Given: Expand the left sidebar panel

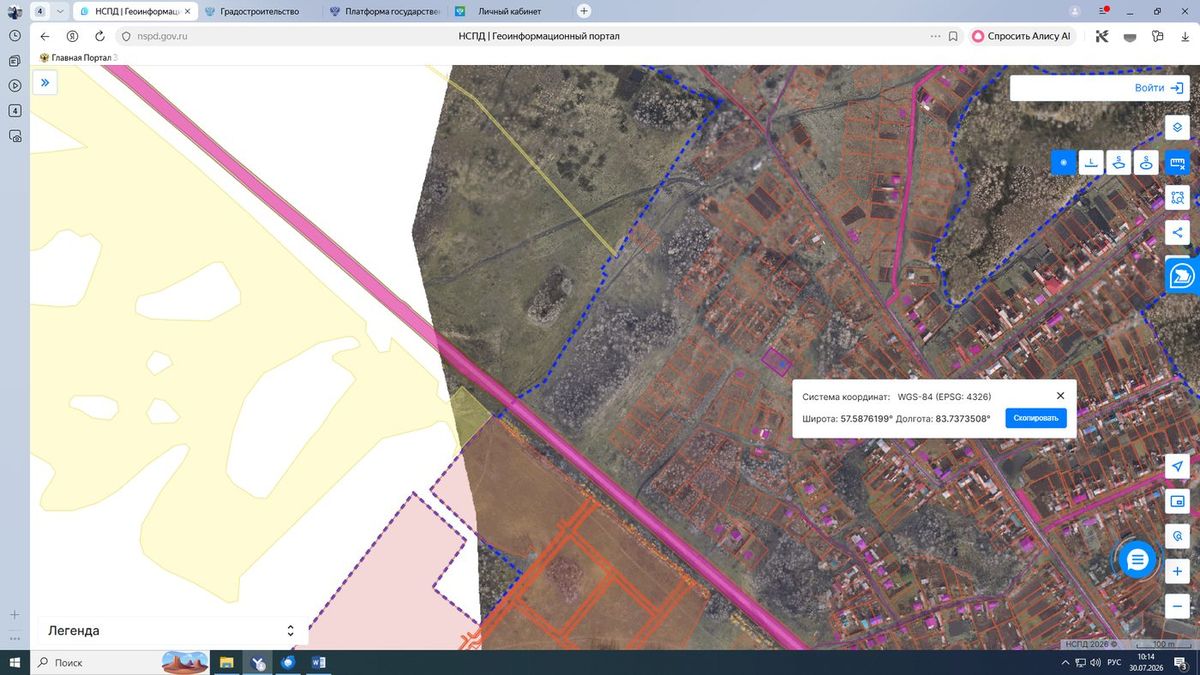Looking at the screenshot, I should (x=45, y=83).
